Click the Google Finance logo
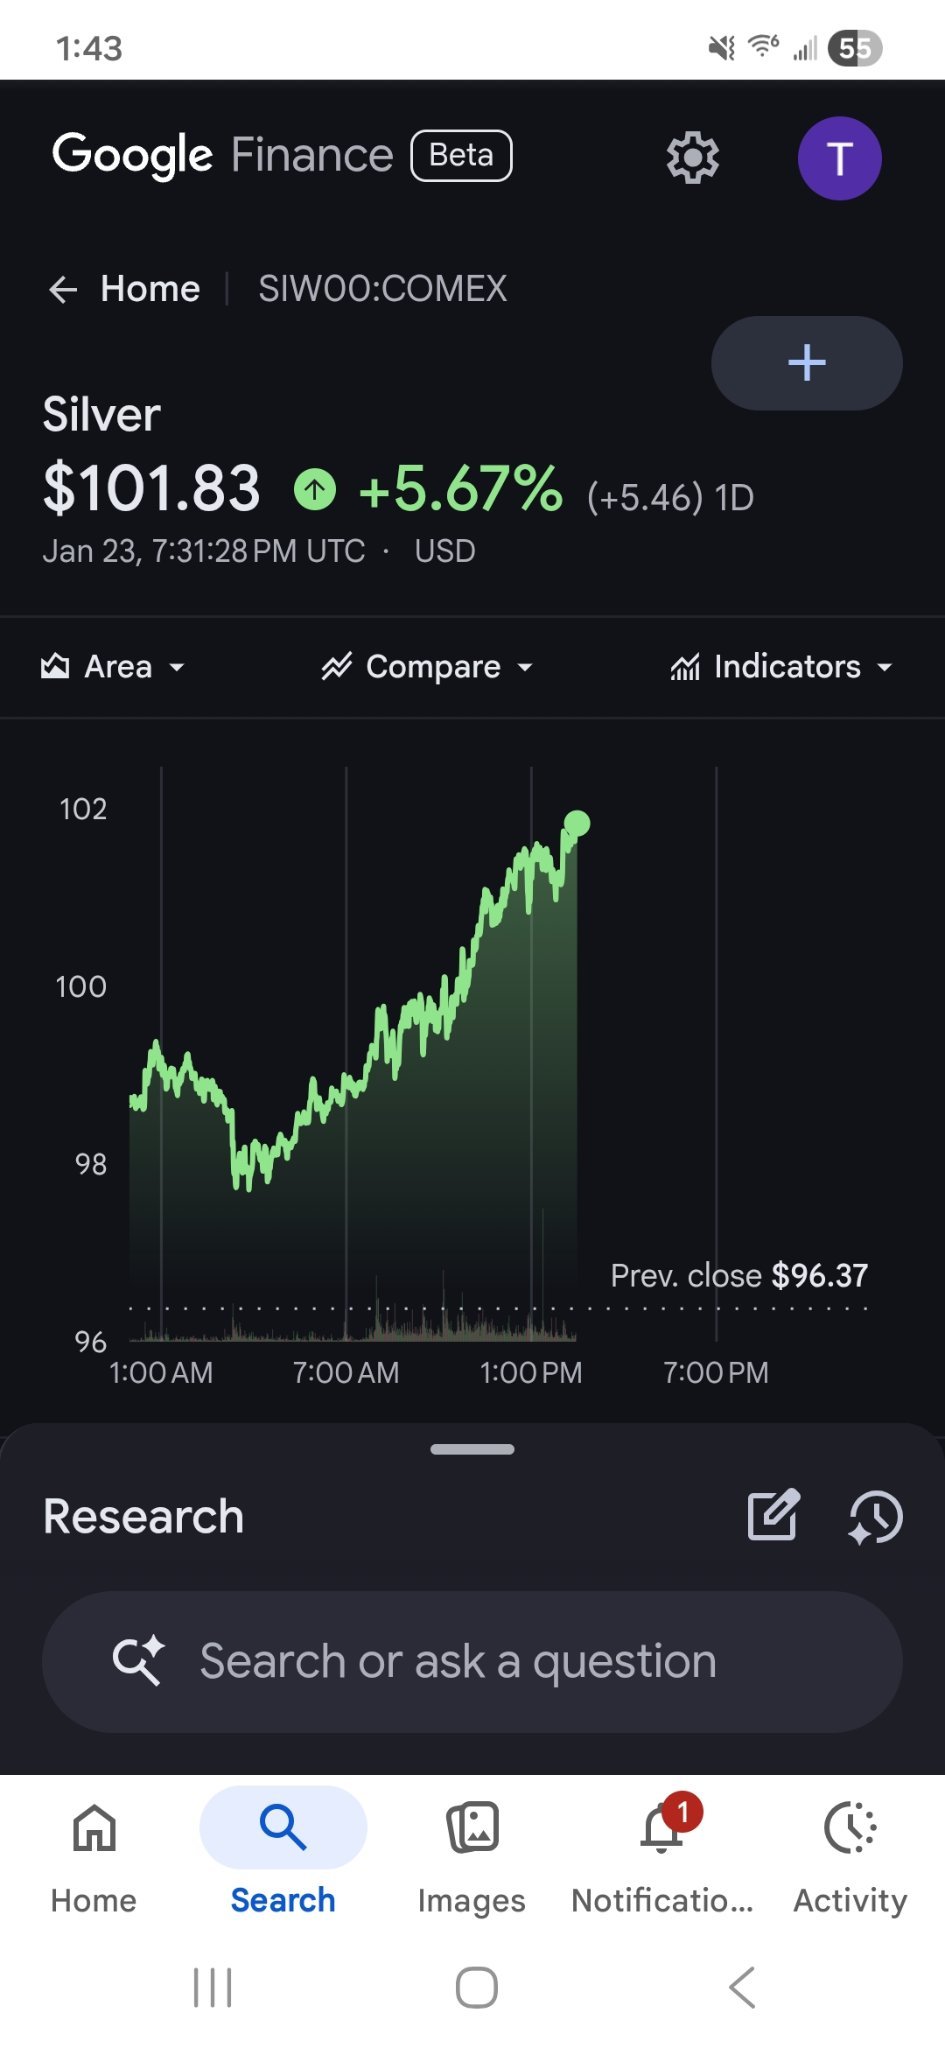 pos(223,155)
